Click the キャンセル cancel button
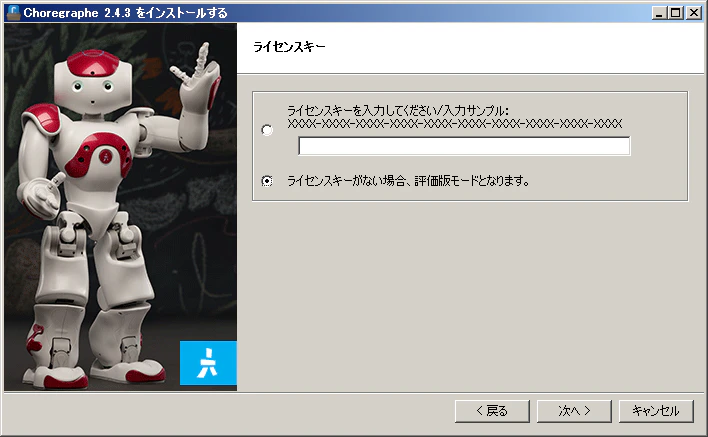708x437 pixels. point(656,411)
